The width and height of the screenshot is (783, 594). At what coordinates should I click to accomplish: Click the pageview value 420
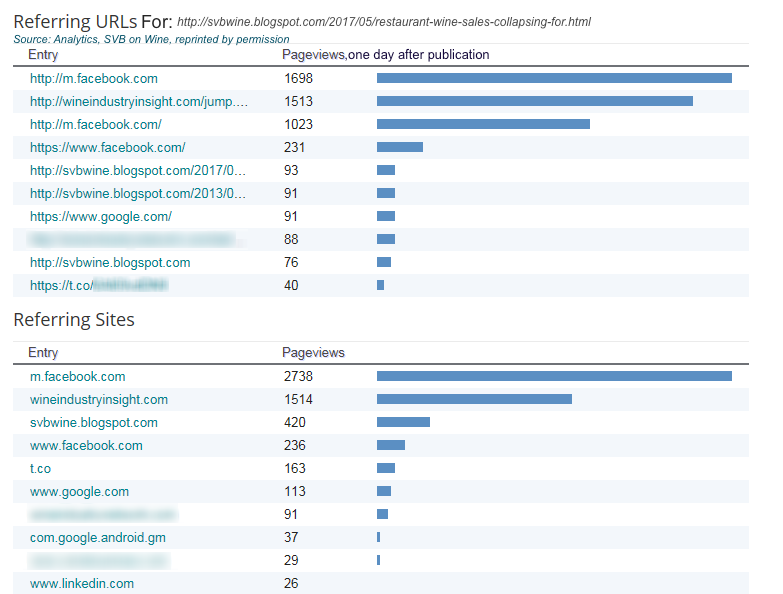click(295, 422)
